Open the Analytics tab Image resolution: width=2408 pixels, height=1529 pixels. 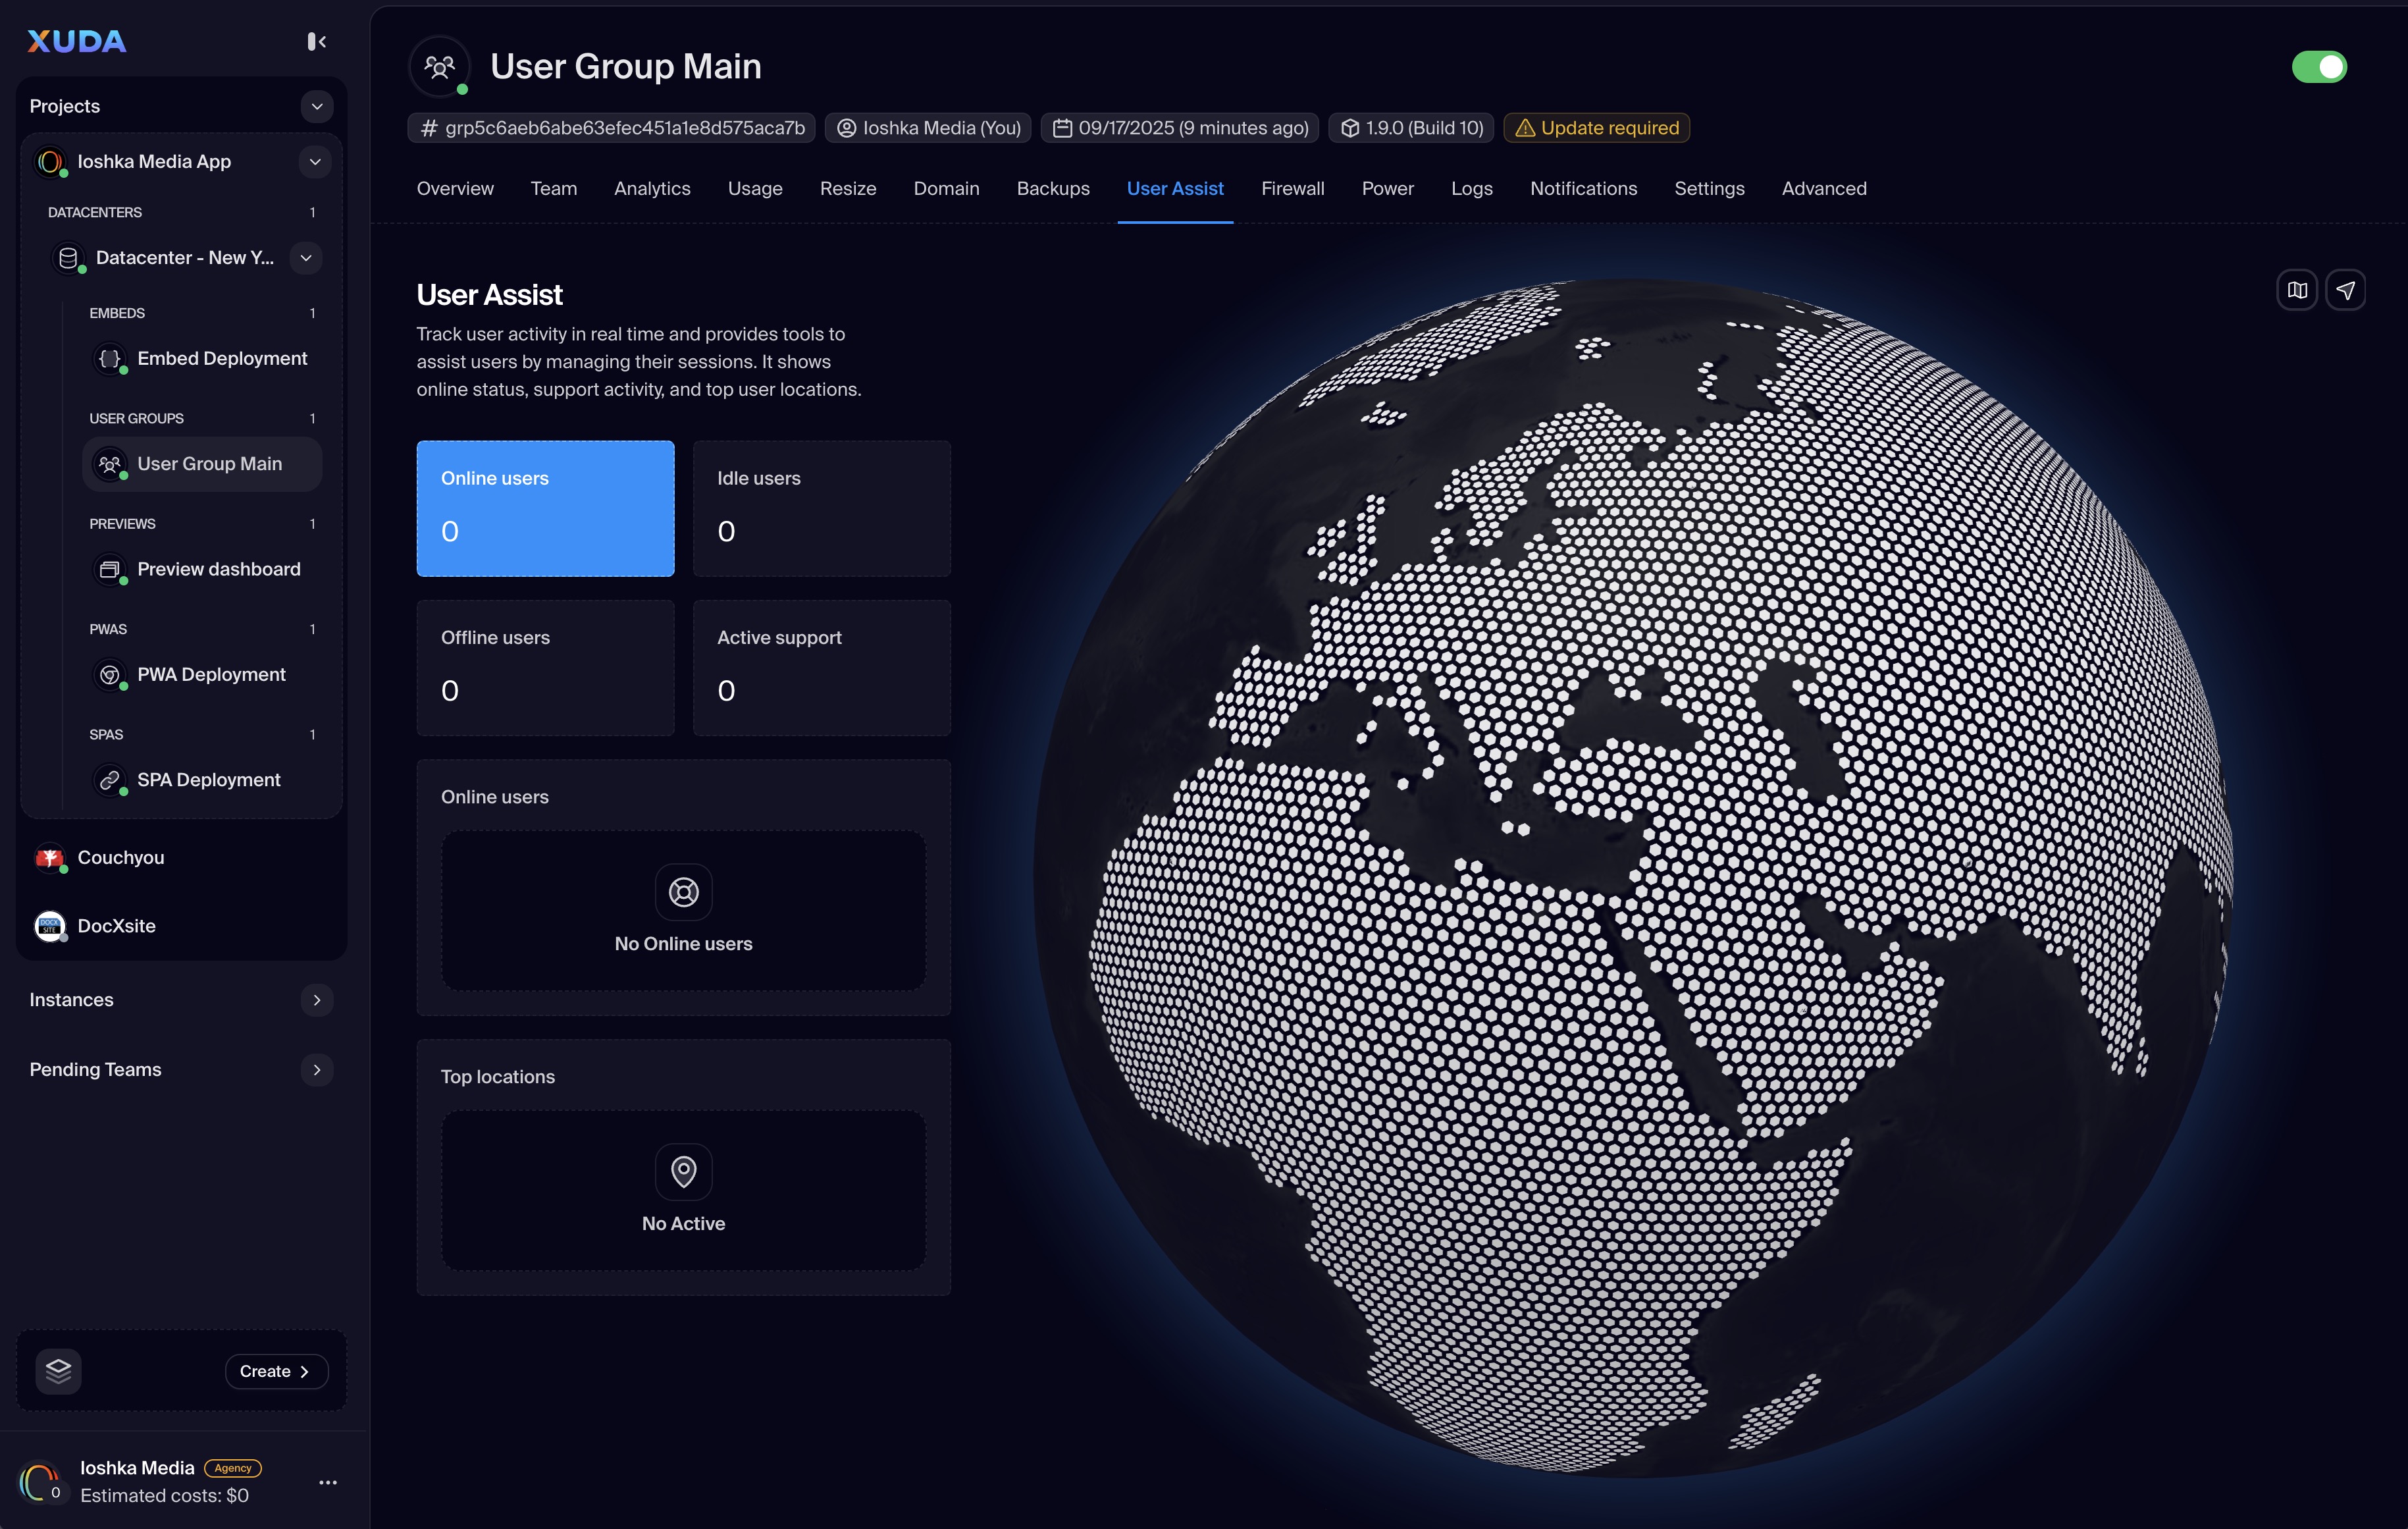tap(652, 188)
